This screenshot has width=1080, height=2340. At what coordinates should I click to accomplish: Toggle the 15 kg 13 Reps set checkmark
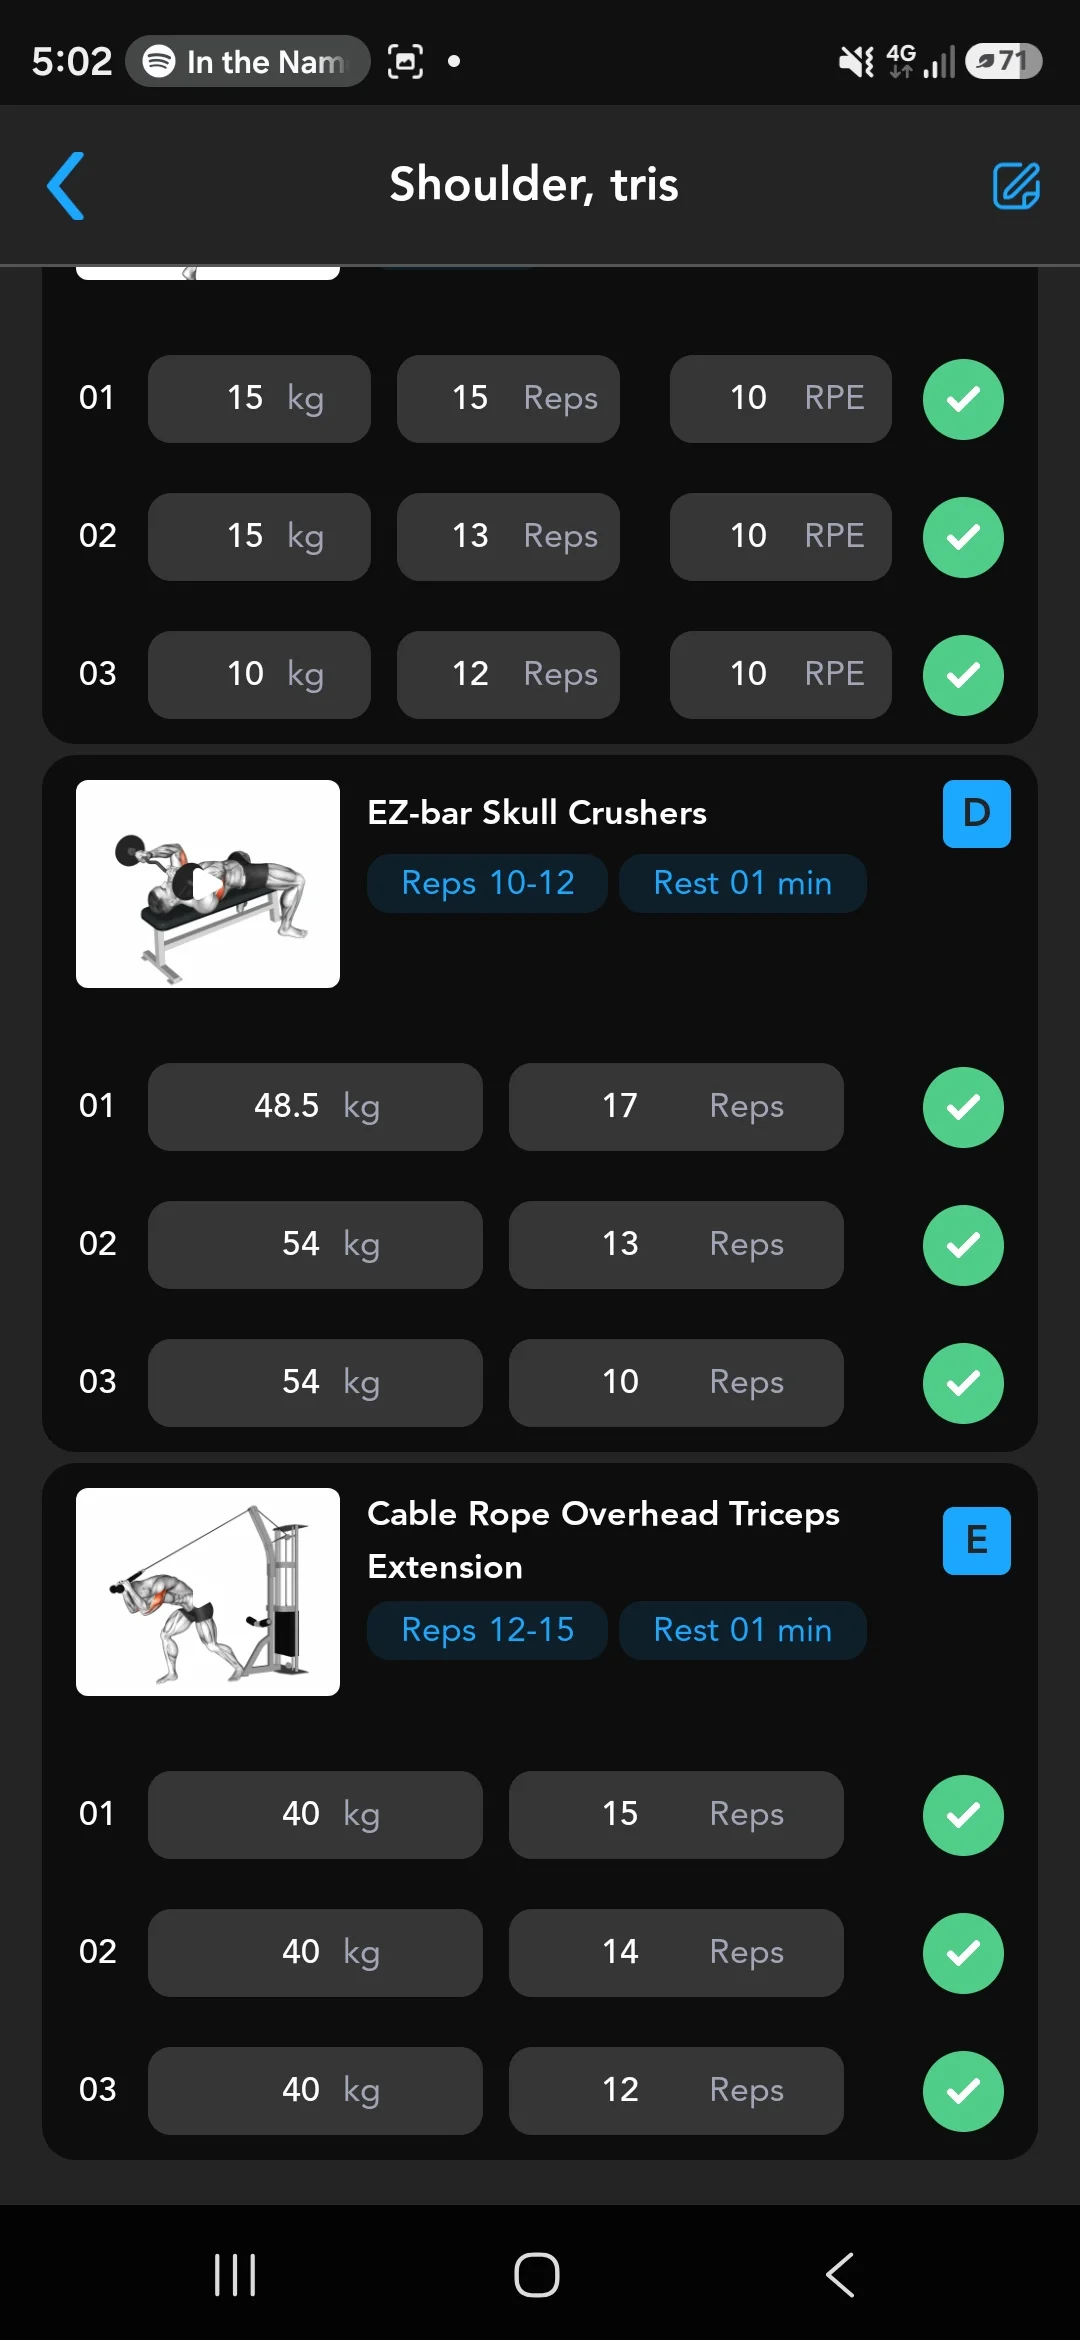coord(963,537)
